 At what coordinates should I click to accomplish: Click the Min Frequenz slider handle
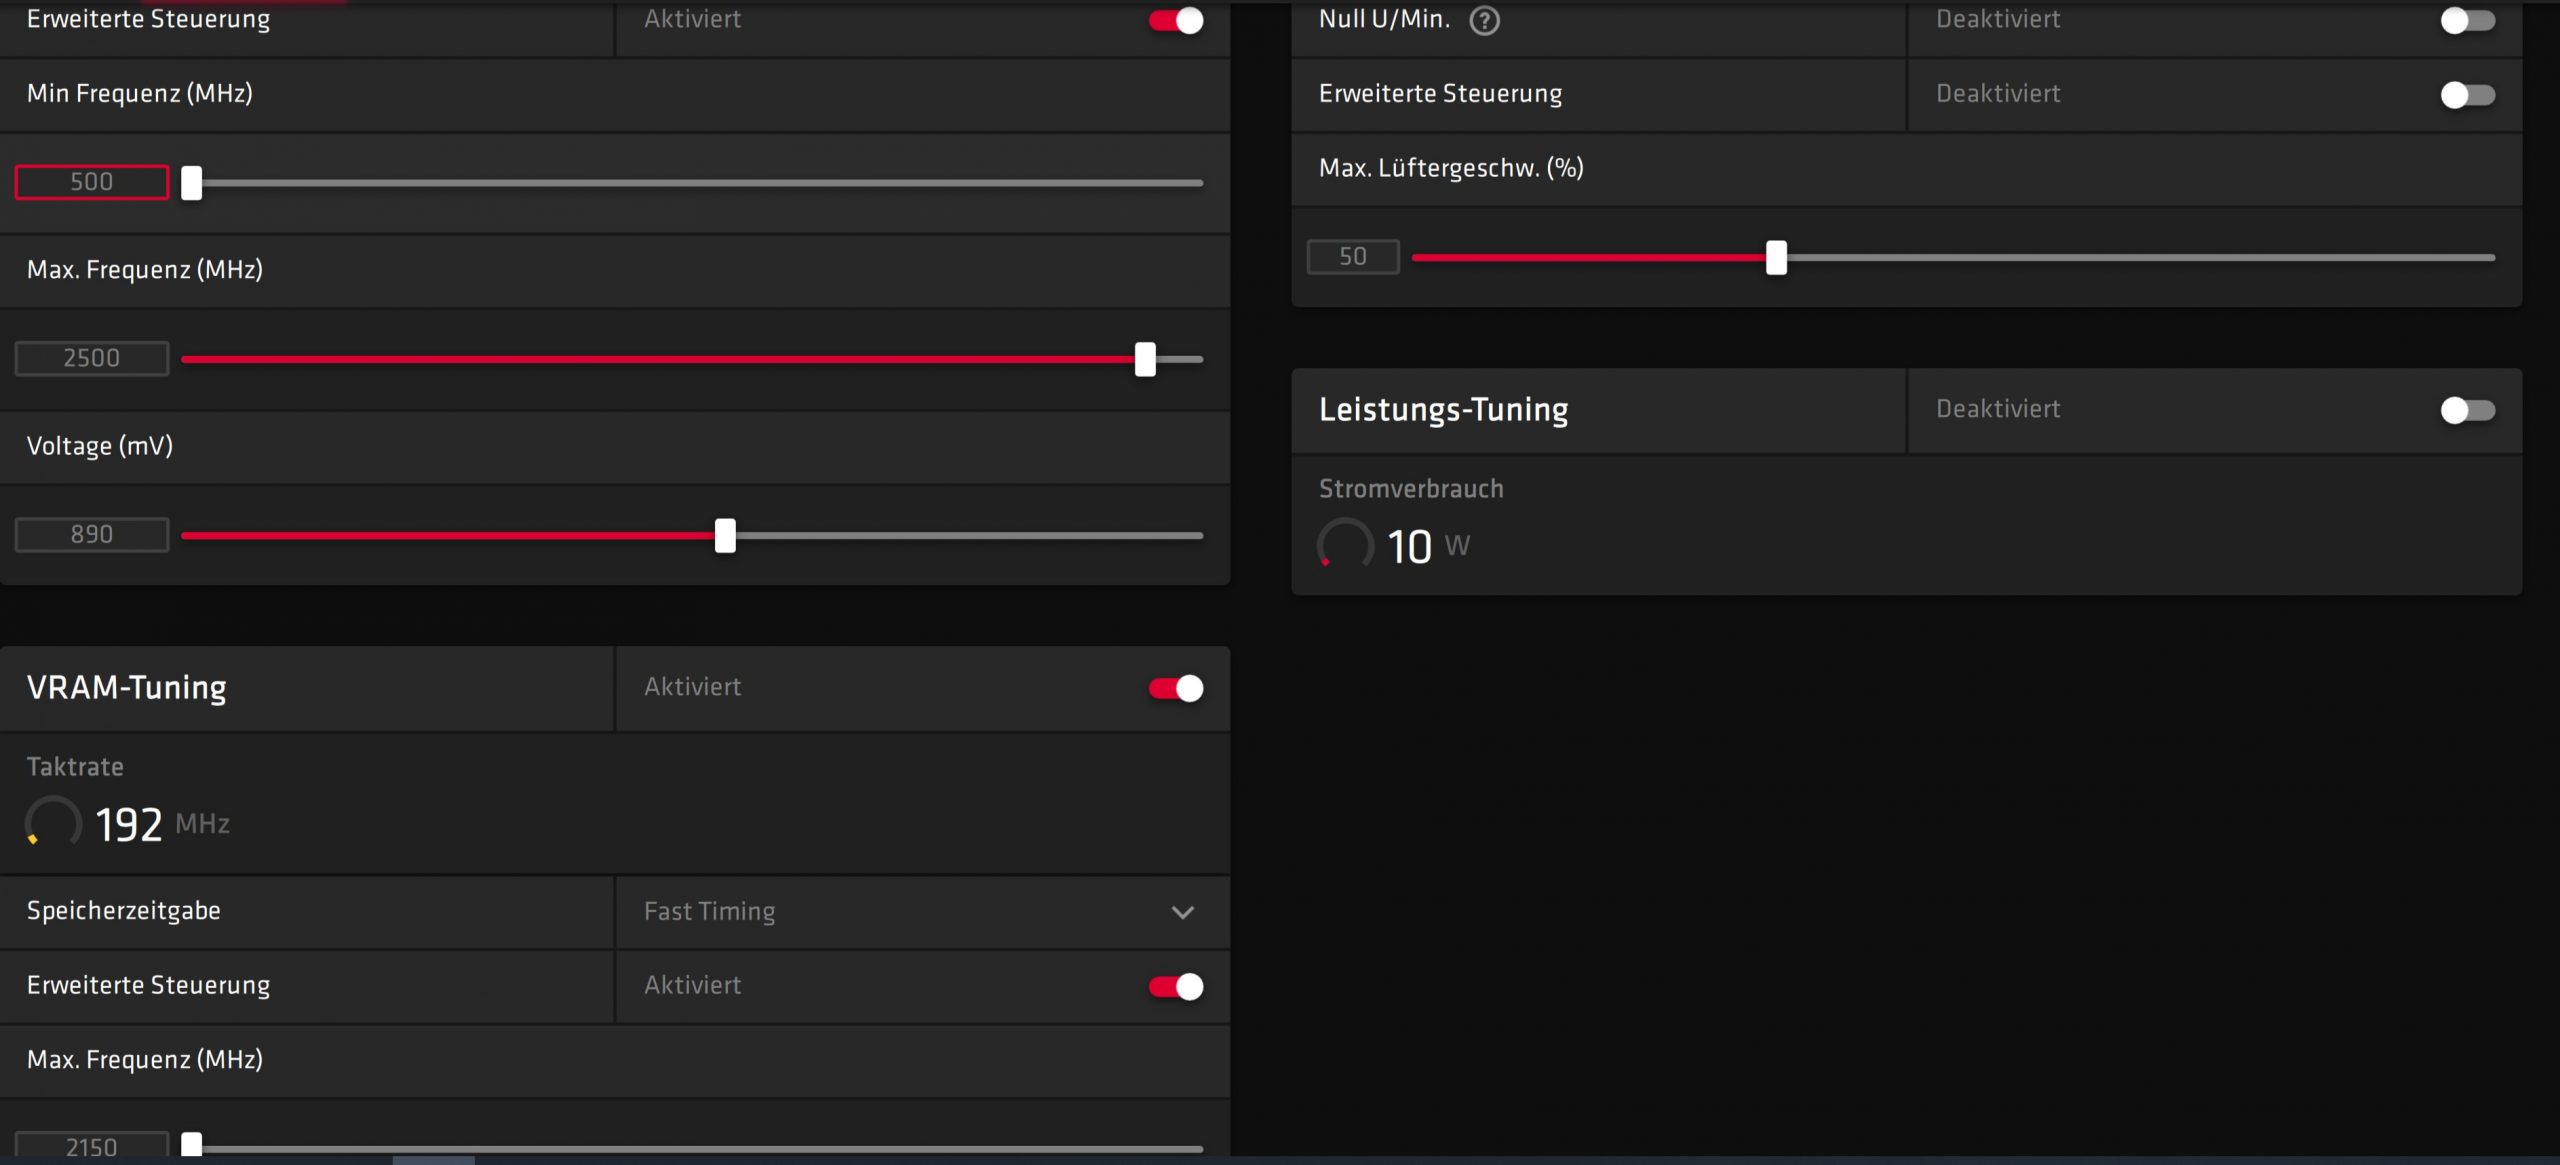pyautogui.click(x=192, y=183)
